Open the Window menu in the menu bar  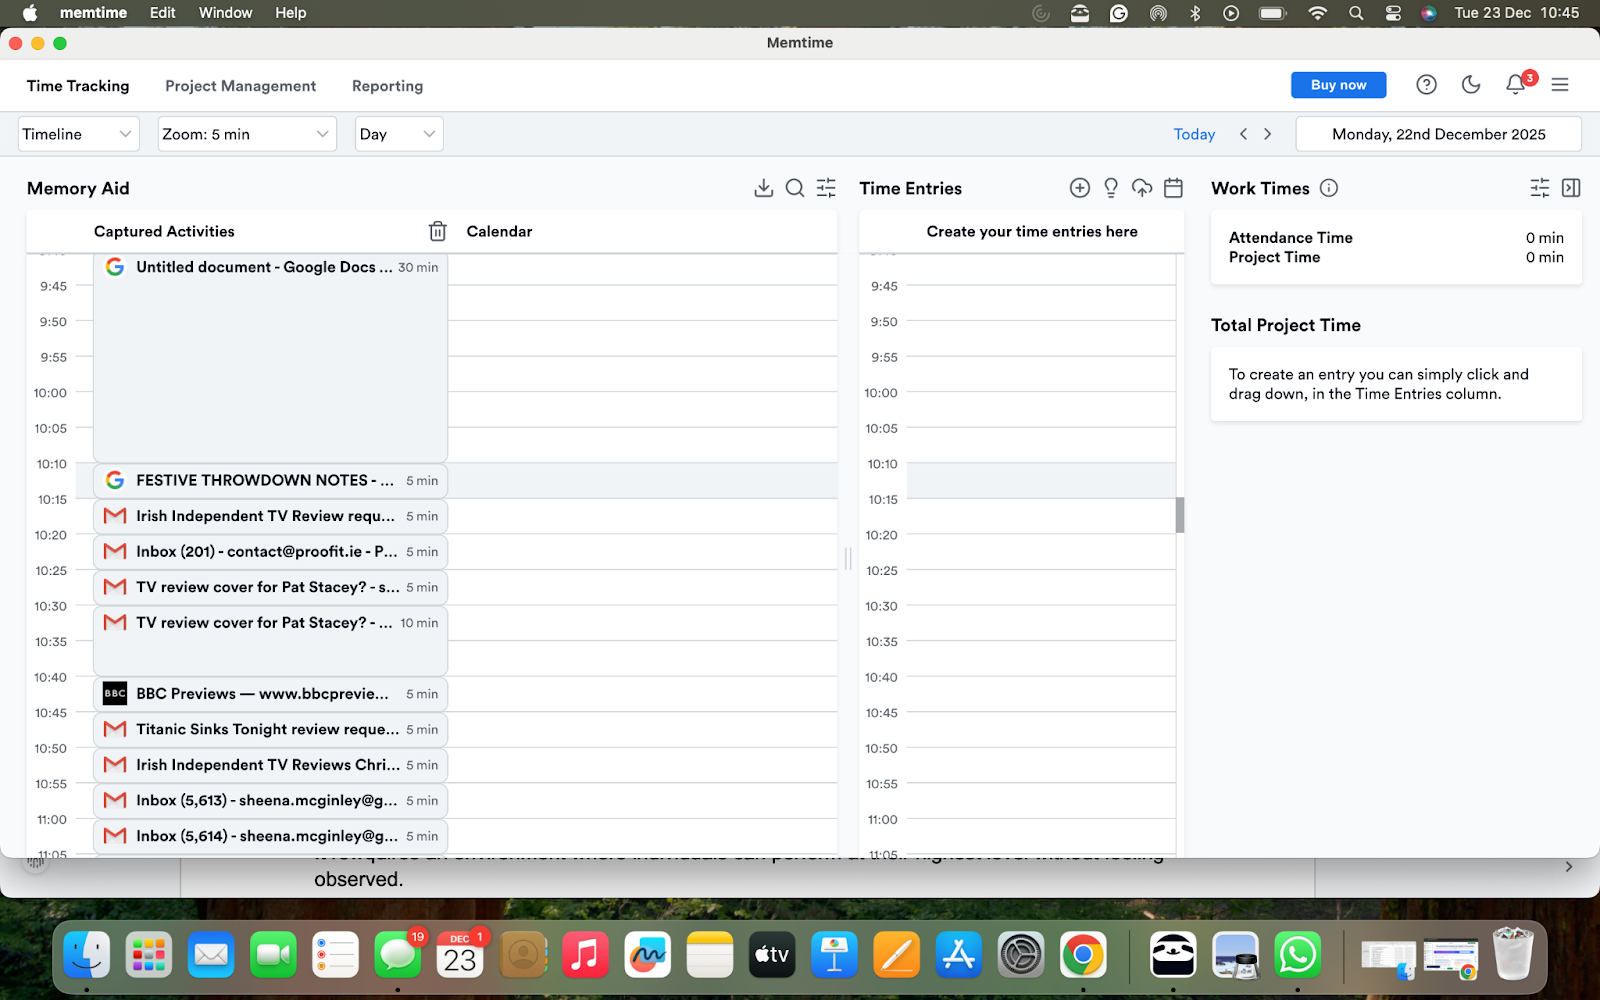(x=225, y=12)
